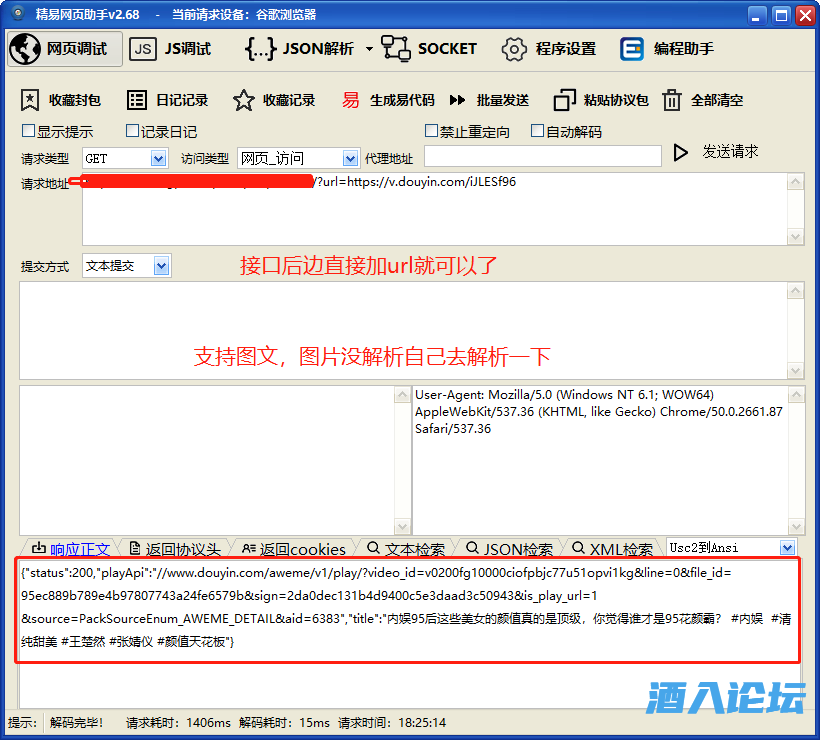Click the 批量发送 fast-forward icon
Screen dimensions: 820x740
pyautogui.click(x=458, y=100)
